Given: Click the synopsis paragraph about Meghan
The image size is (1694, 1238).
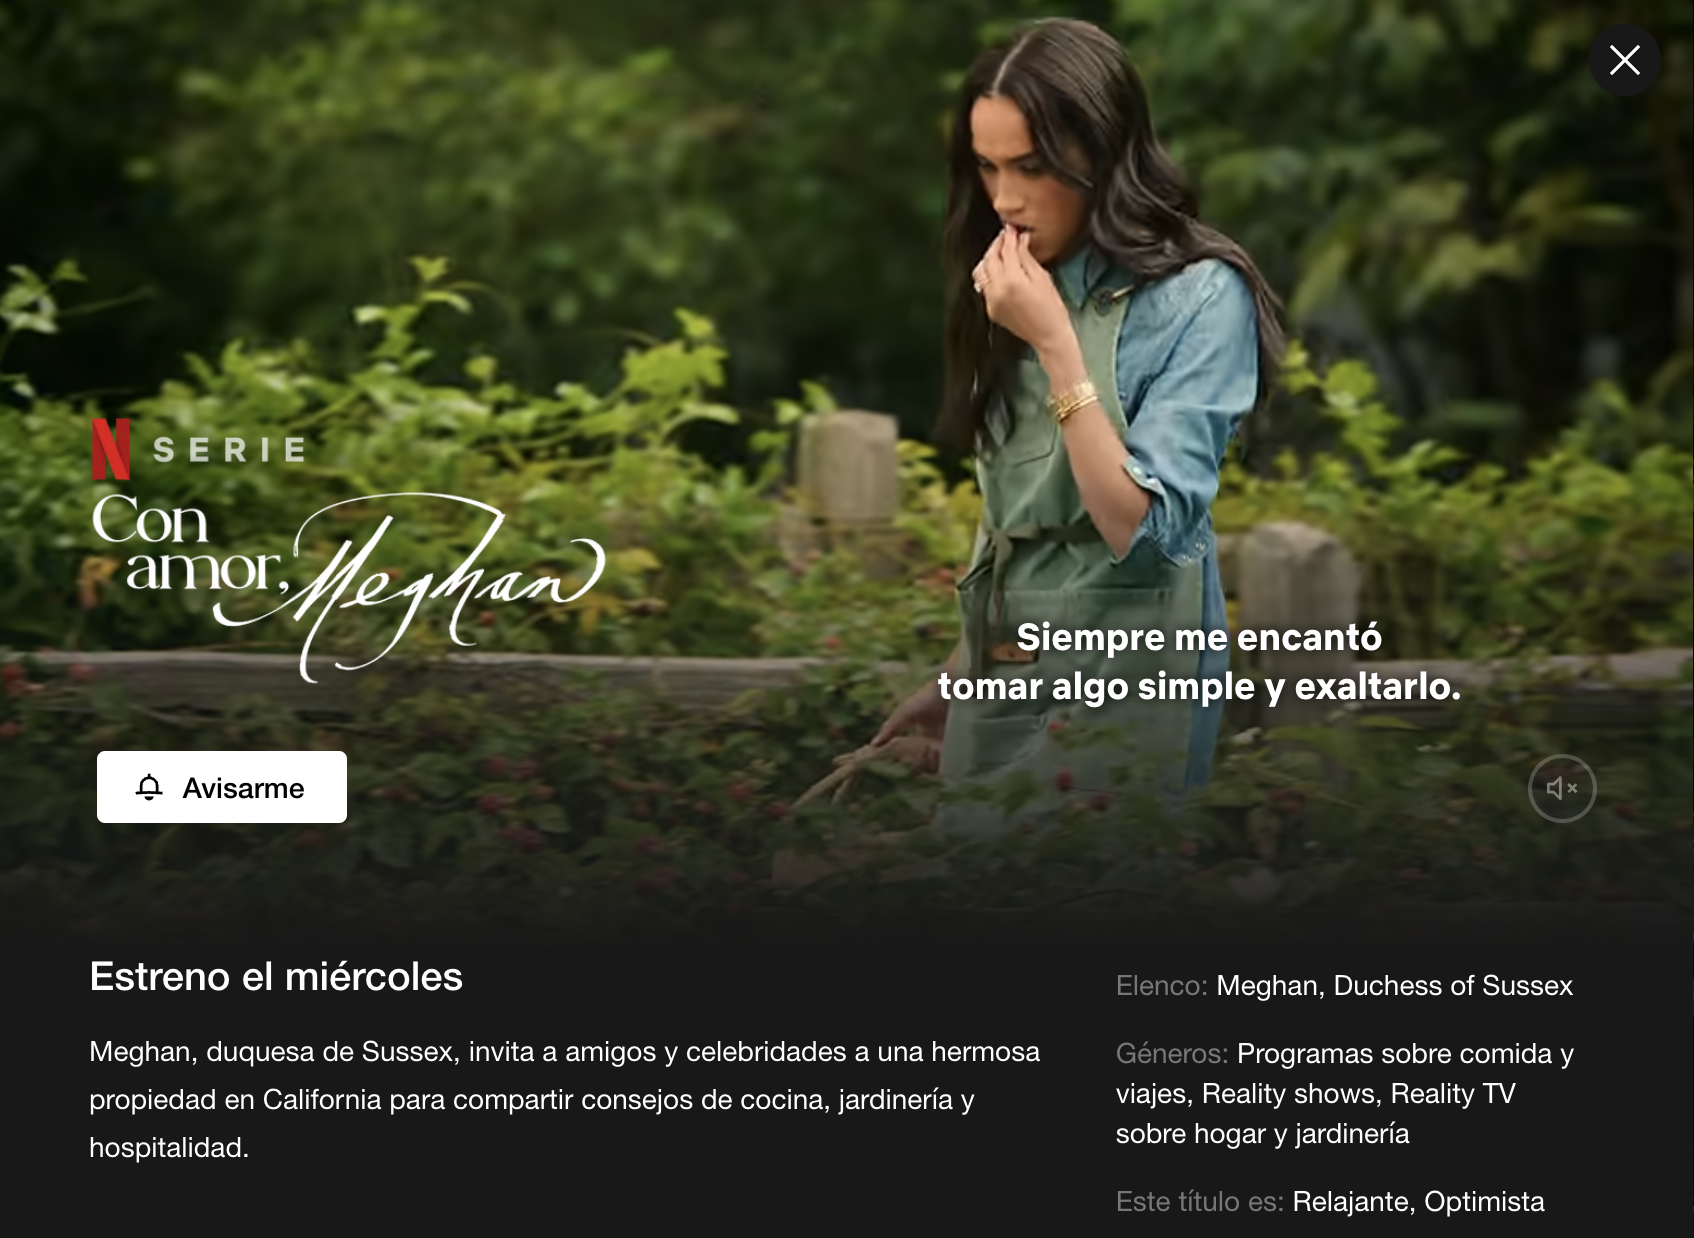Looking at the screenshot, I should pyautogui.click(x=565, y=1100).
